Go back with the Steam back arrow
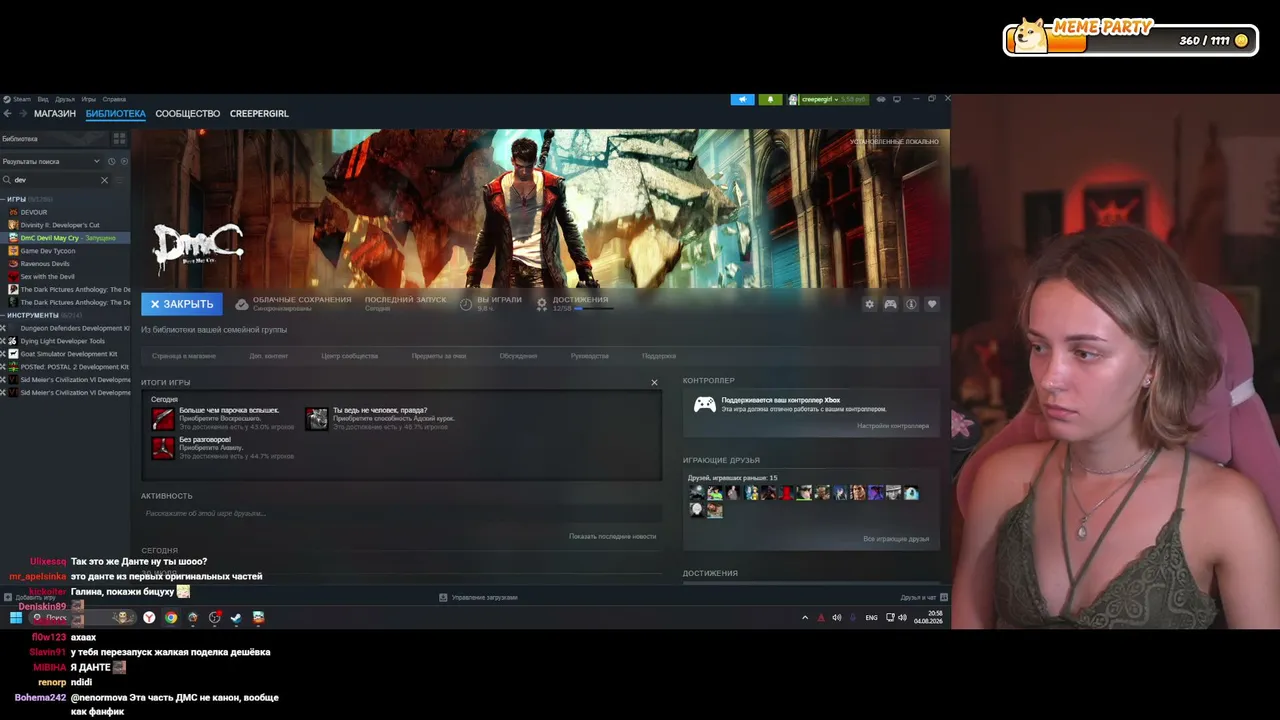 (7, 114)
